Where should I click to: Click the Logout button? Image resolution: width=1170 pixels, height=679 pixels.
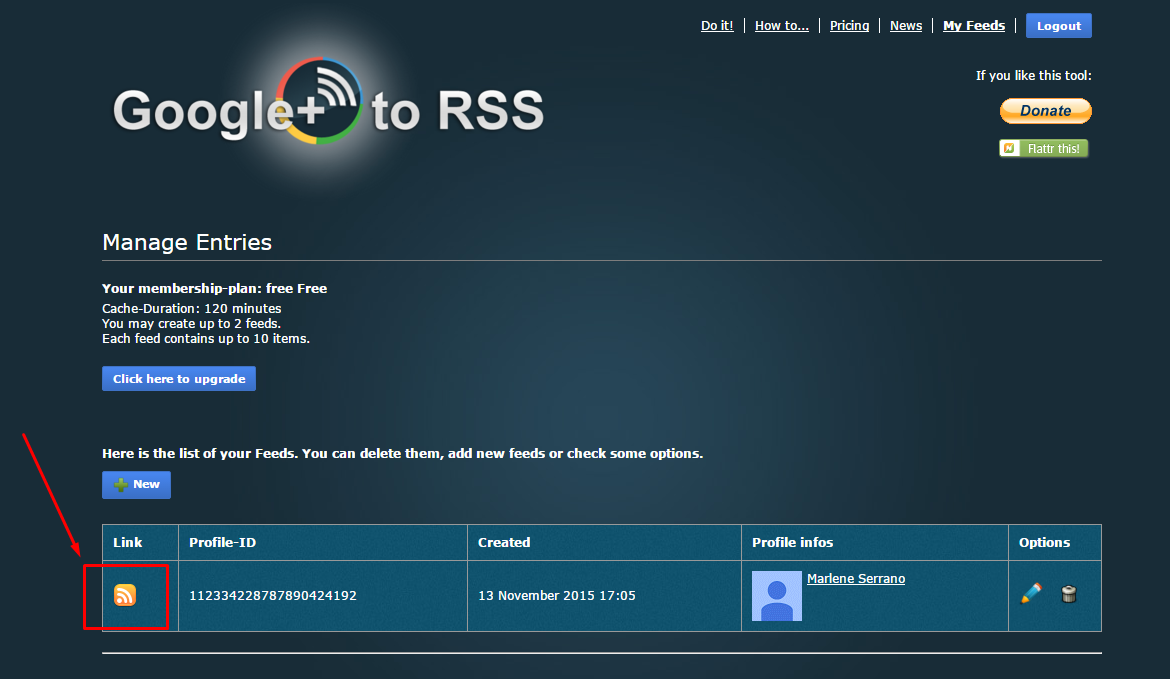(1058, 25)
